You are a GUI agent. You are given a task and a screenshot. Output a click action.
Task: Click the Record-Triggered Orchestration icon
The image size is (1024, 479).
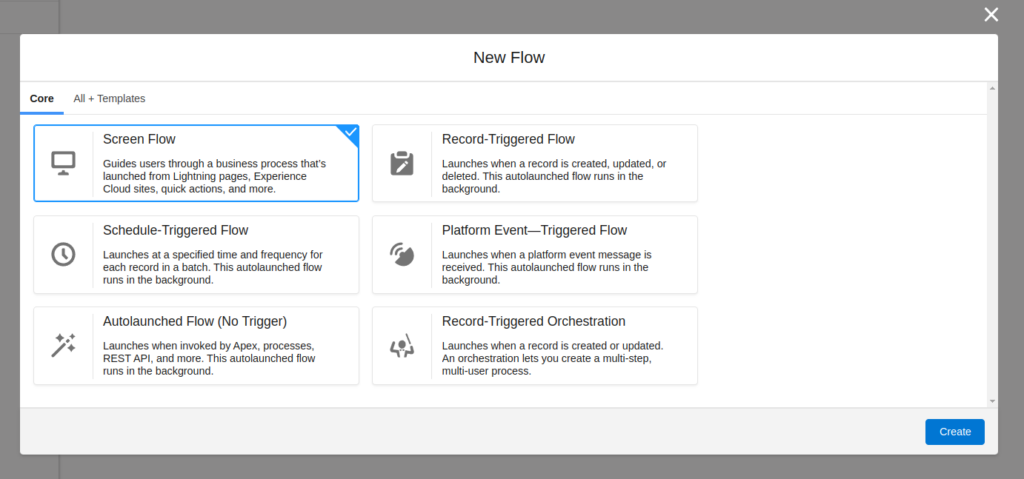pos(402,345)
